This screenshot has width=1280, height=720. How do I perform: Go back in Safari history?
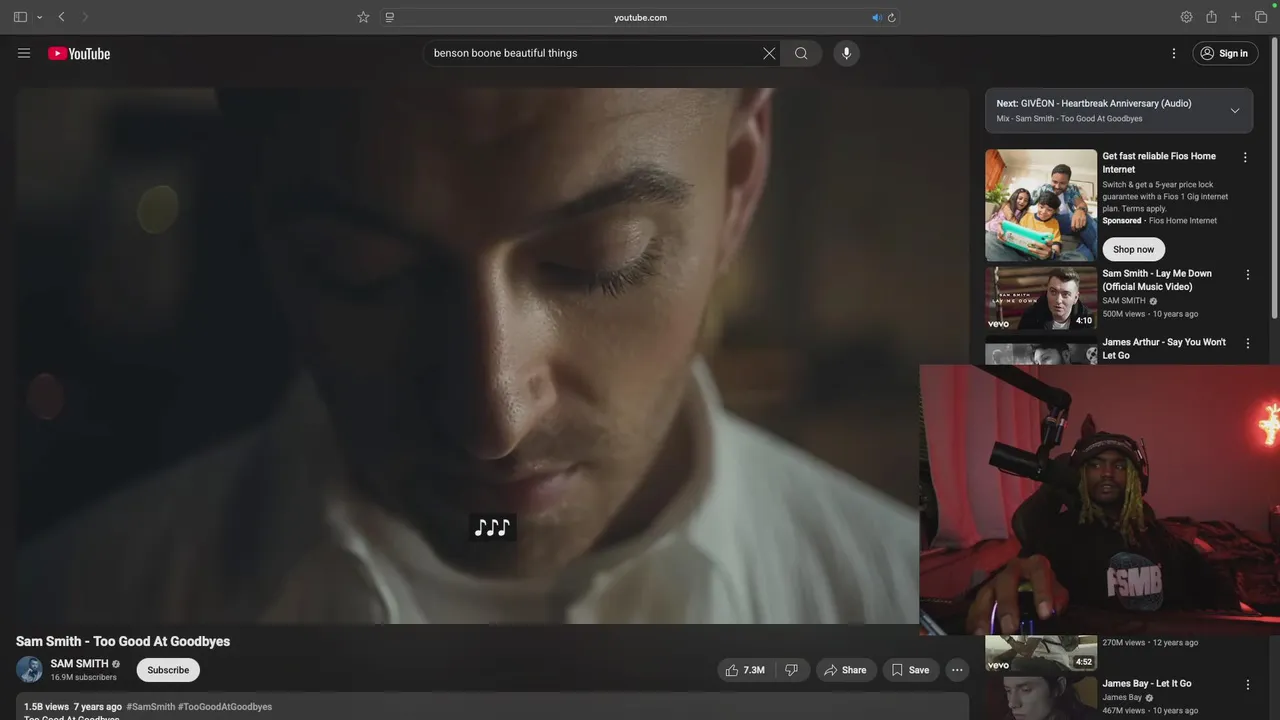[x=62, y=17]
